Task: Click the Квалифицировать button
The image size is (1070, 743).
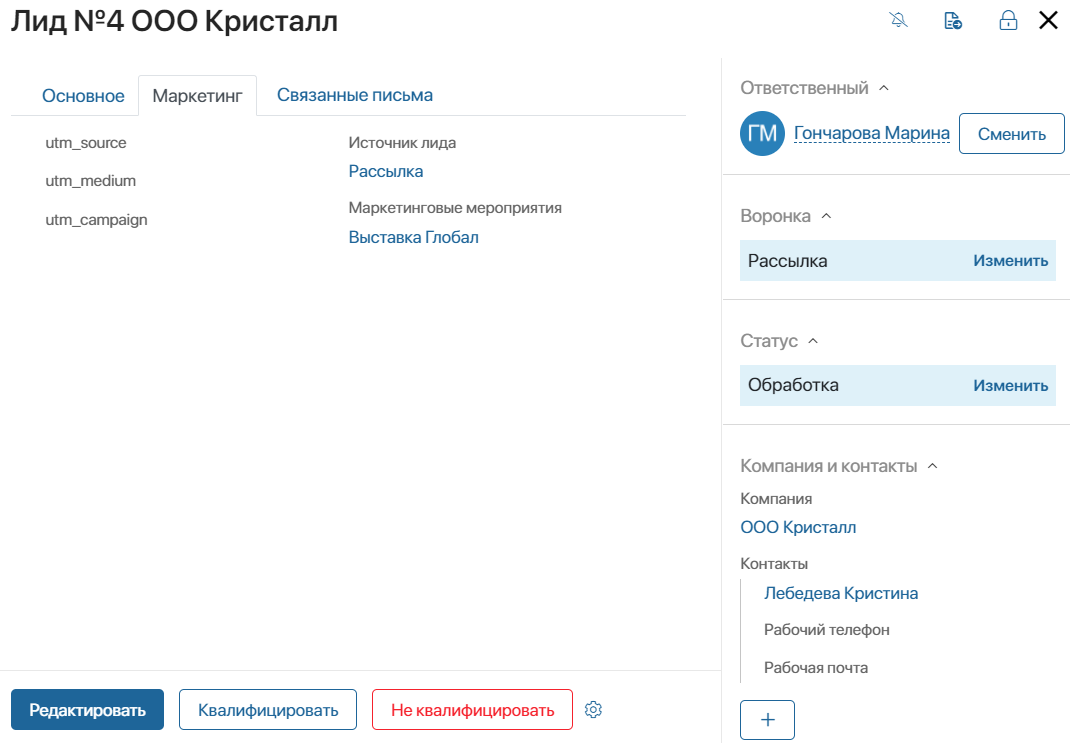Action: click(x=268, y=710)
